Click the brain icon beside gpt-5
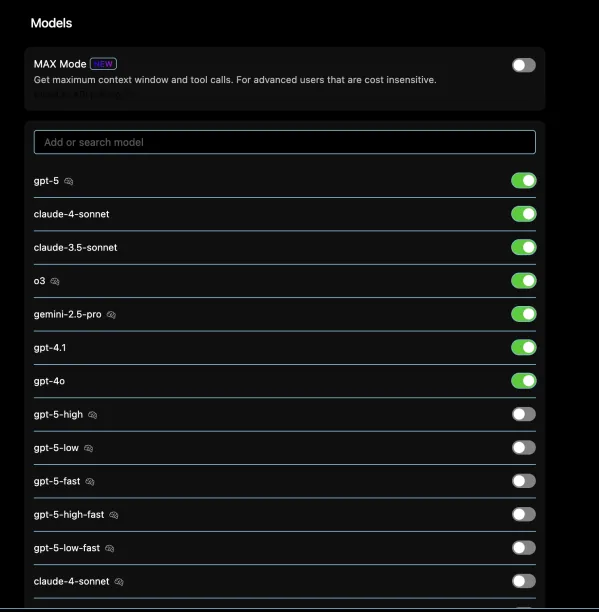The width and height of the screenshot is (599, 612). (x=69, y=181)
